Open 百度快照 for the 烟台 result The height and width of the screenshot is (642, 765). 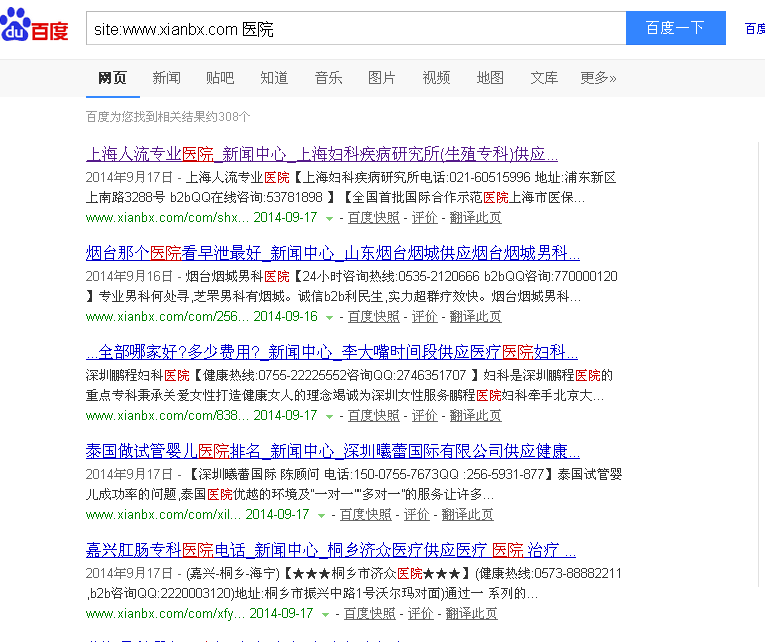pos(374,317)
